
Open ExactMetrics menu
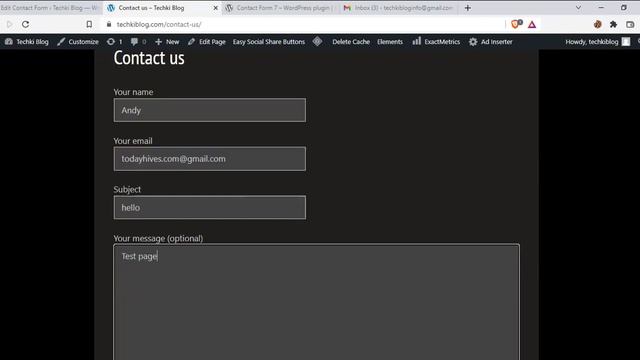click(x=436, y=42)
